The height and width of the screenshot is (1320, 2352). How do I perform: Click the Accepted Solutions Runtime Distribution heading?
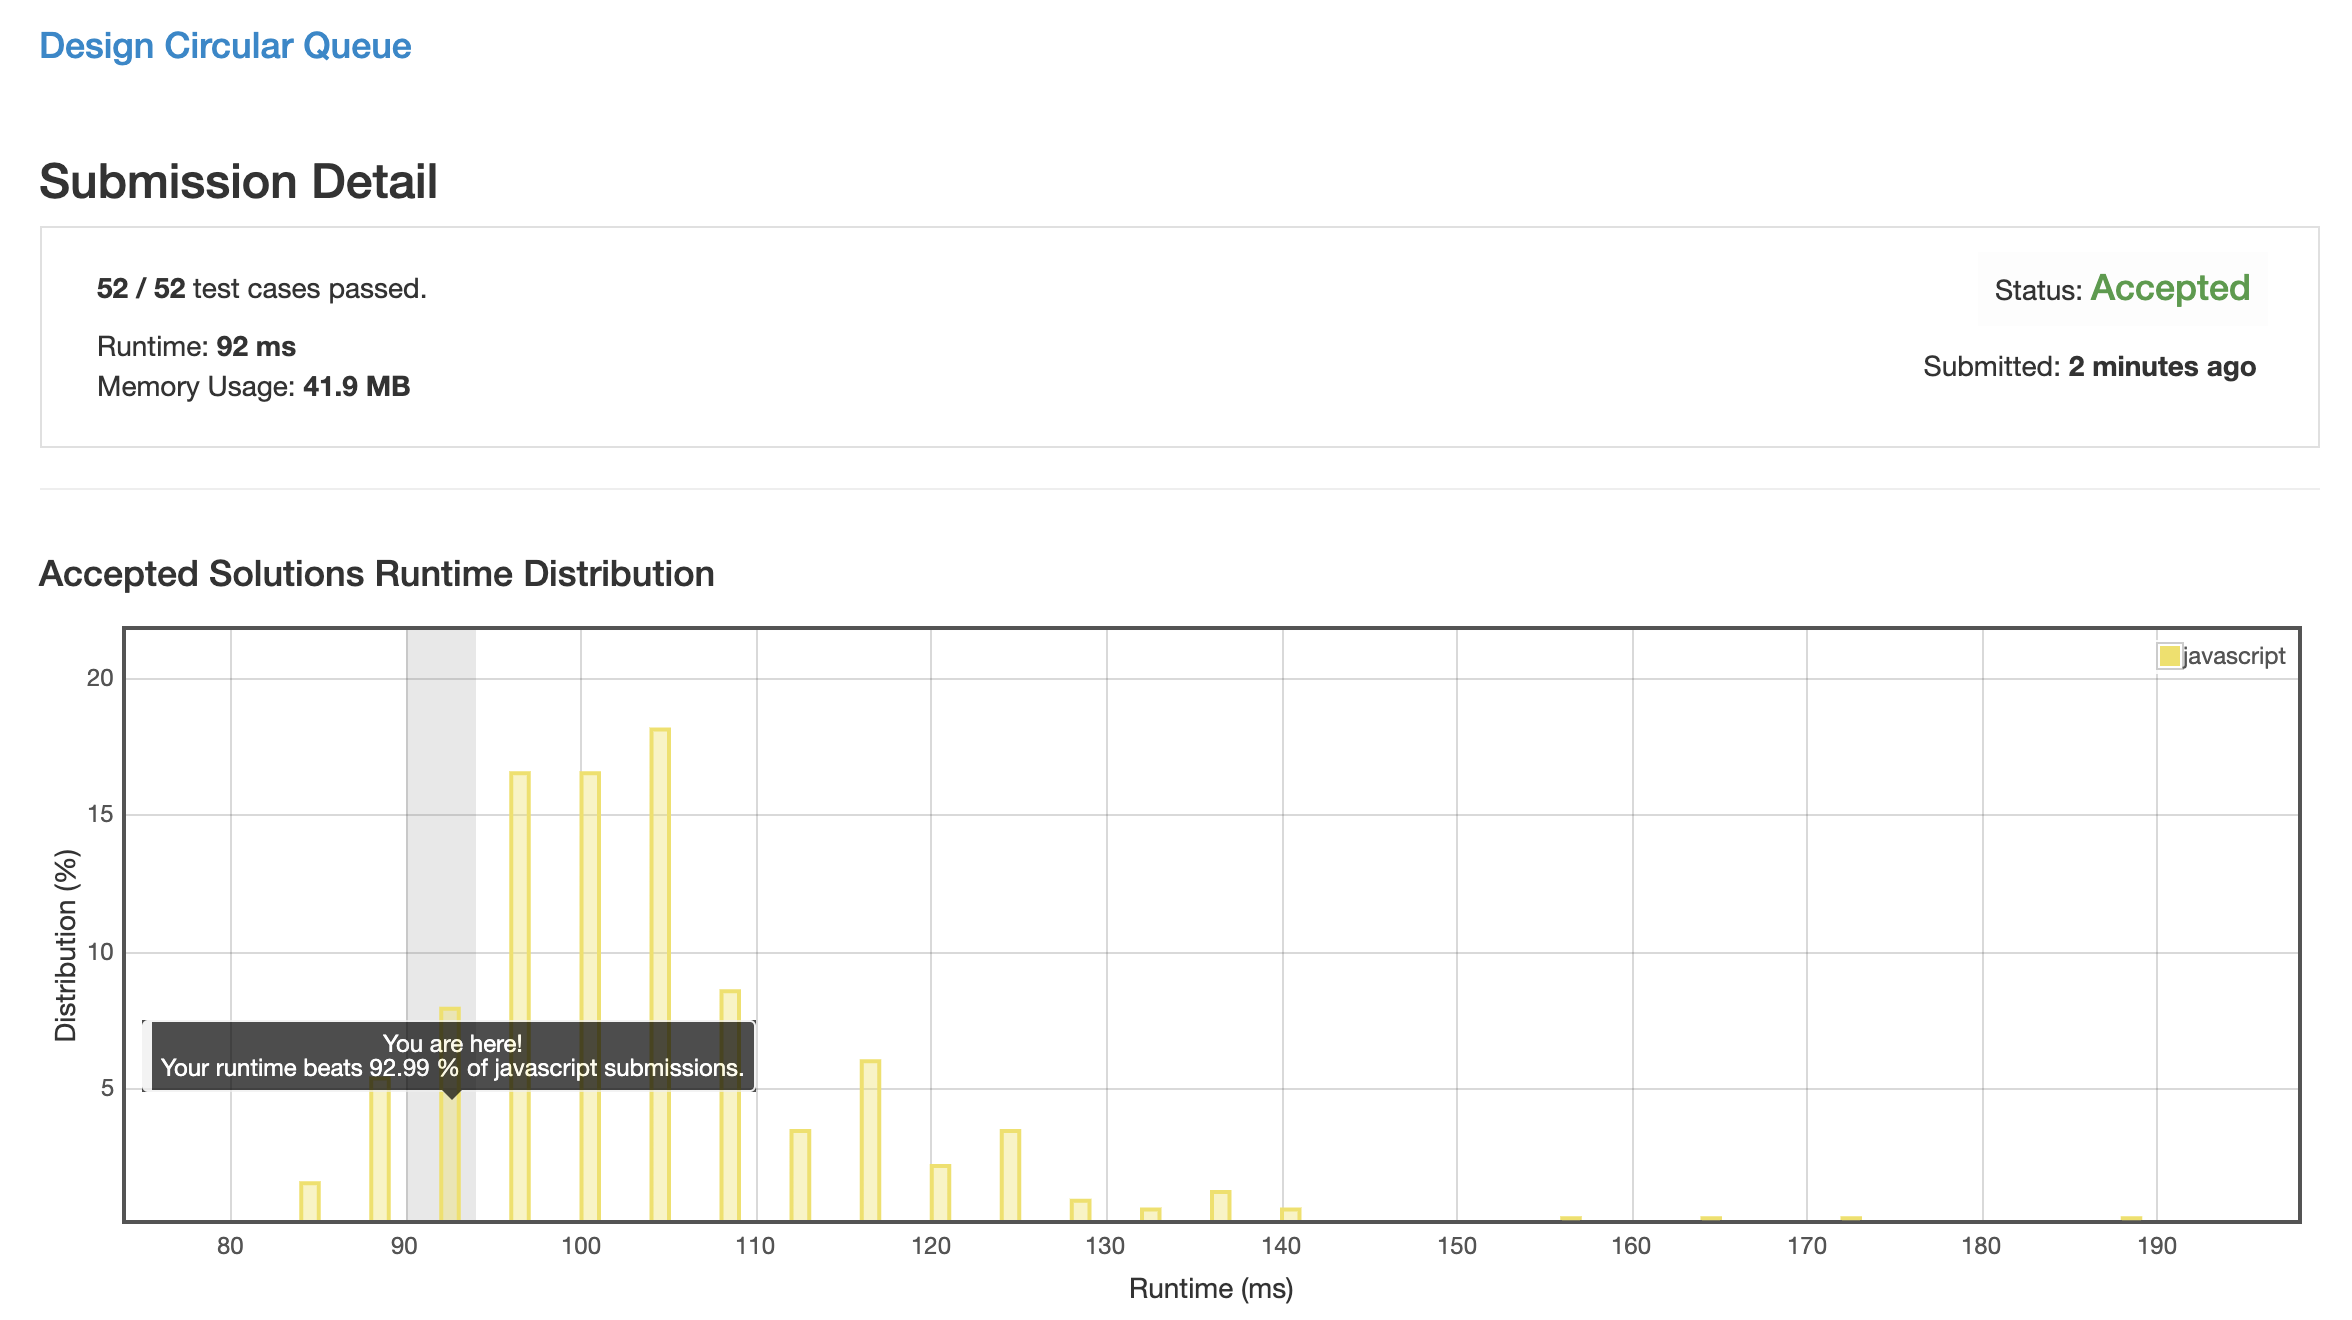click(x=376, y=574)
